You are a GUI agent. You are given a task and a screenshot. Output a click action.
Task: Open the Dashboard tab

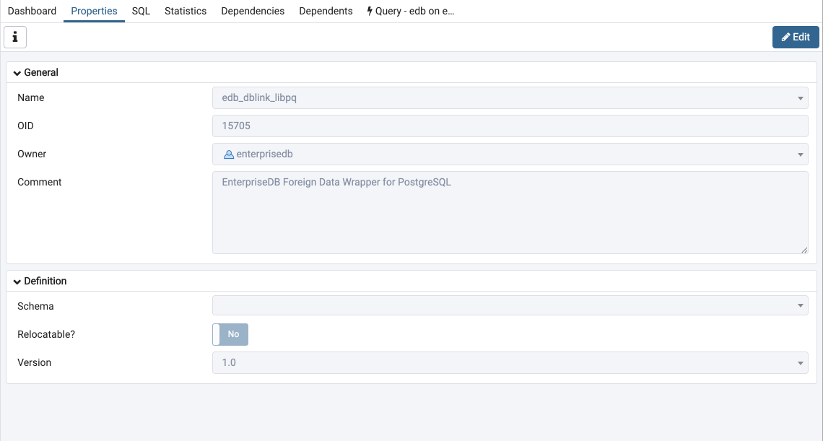tap(32, 11)
